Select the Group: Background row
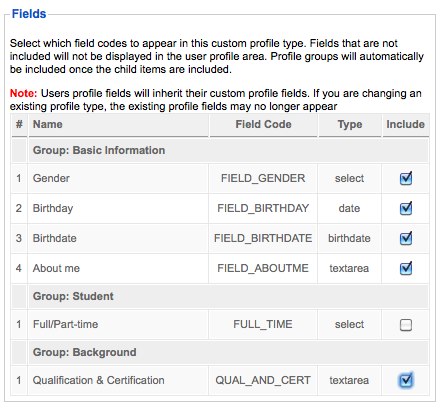 point(220,352)
